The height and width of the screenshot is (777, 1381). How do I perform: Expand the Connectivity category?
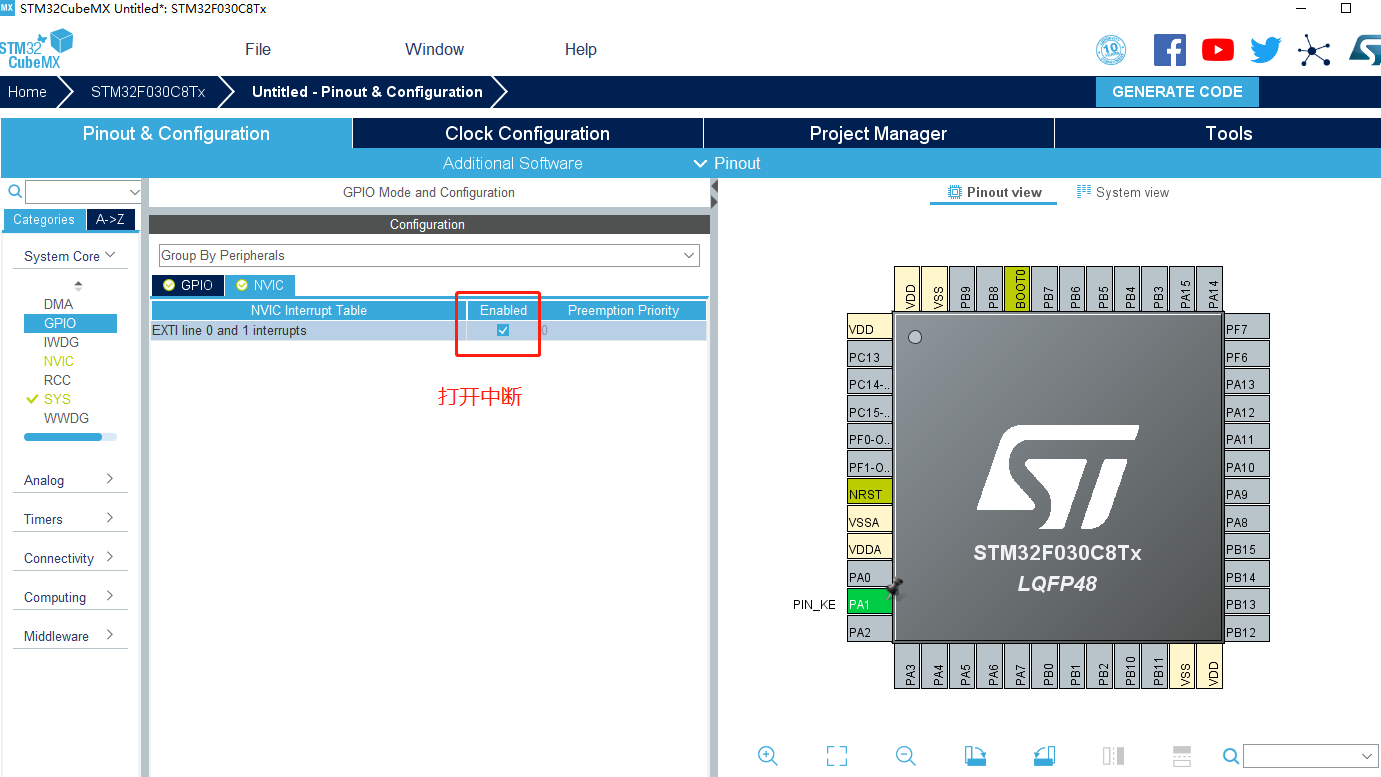pos(70,558)
